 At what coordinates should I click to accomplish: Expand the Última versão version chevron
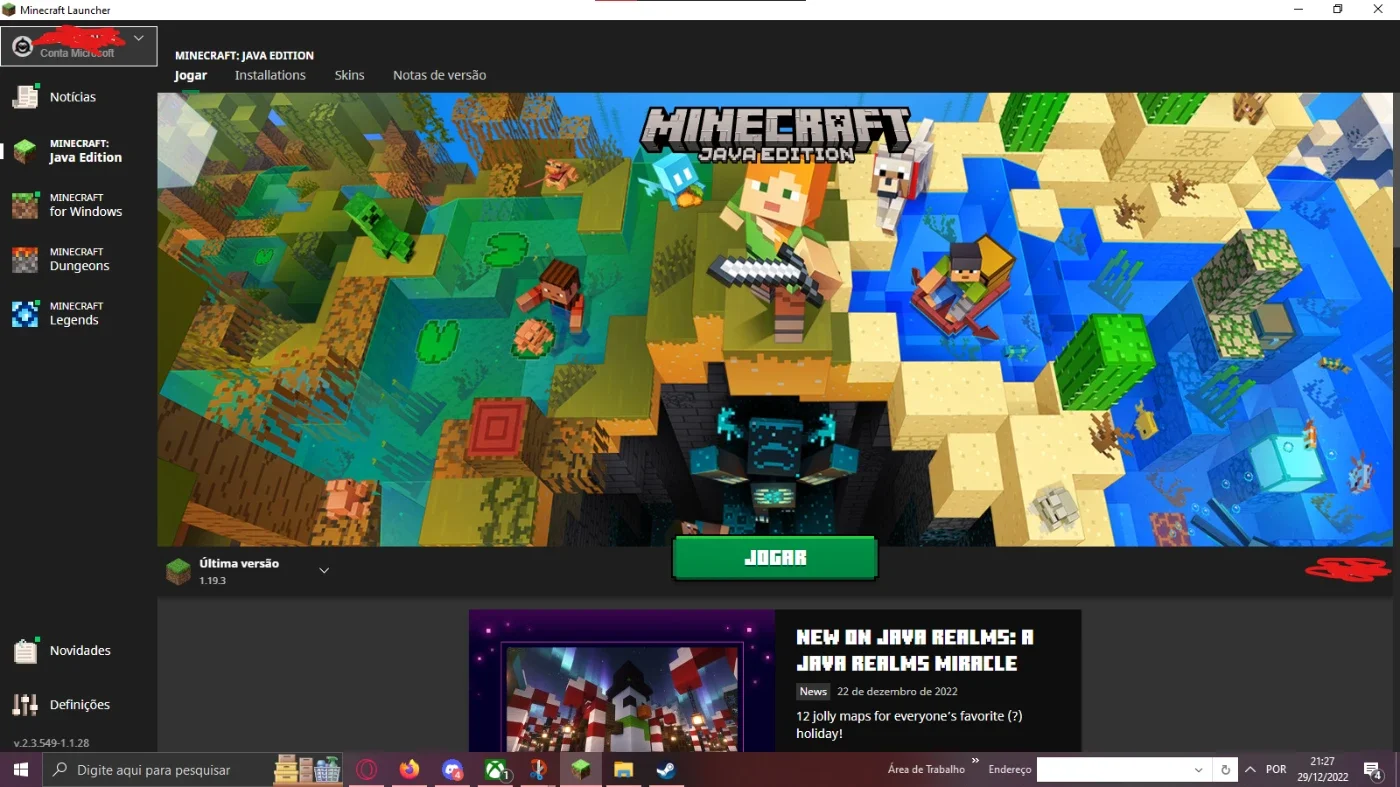324,570
